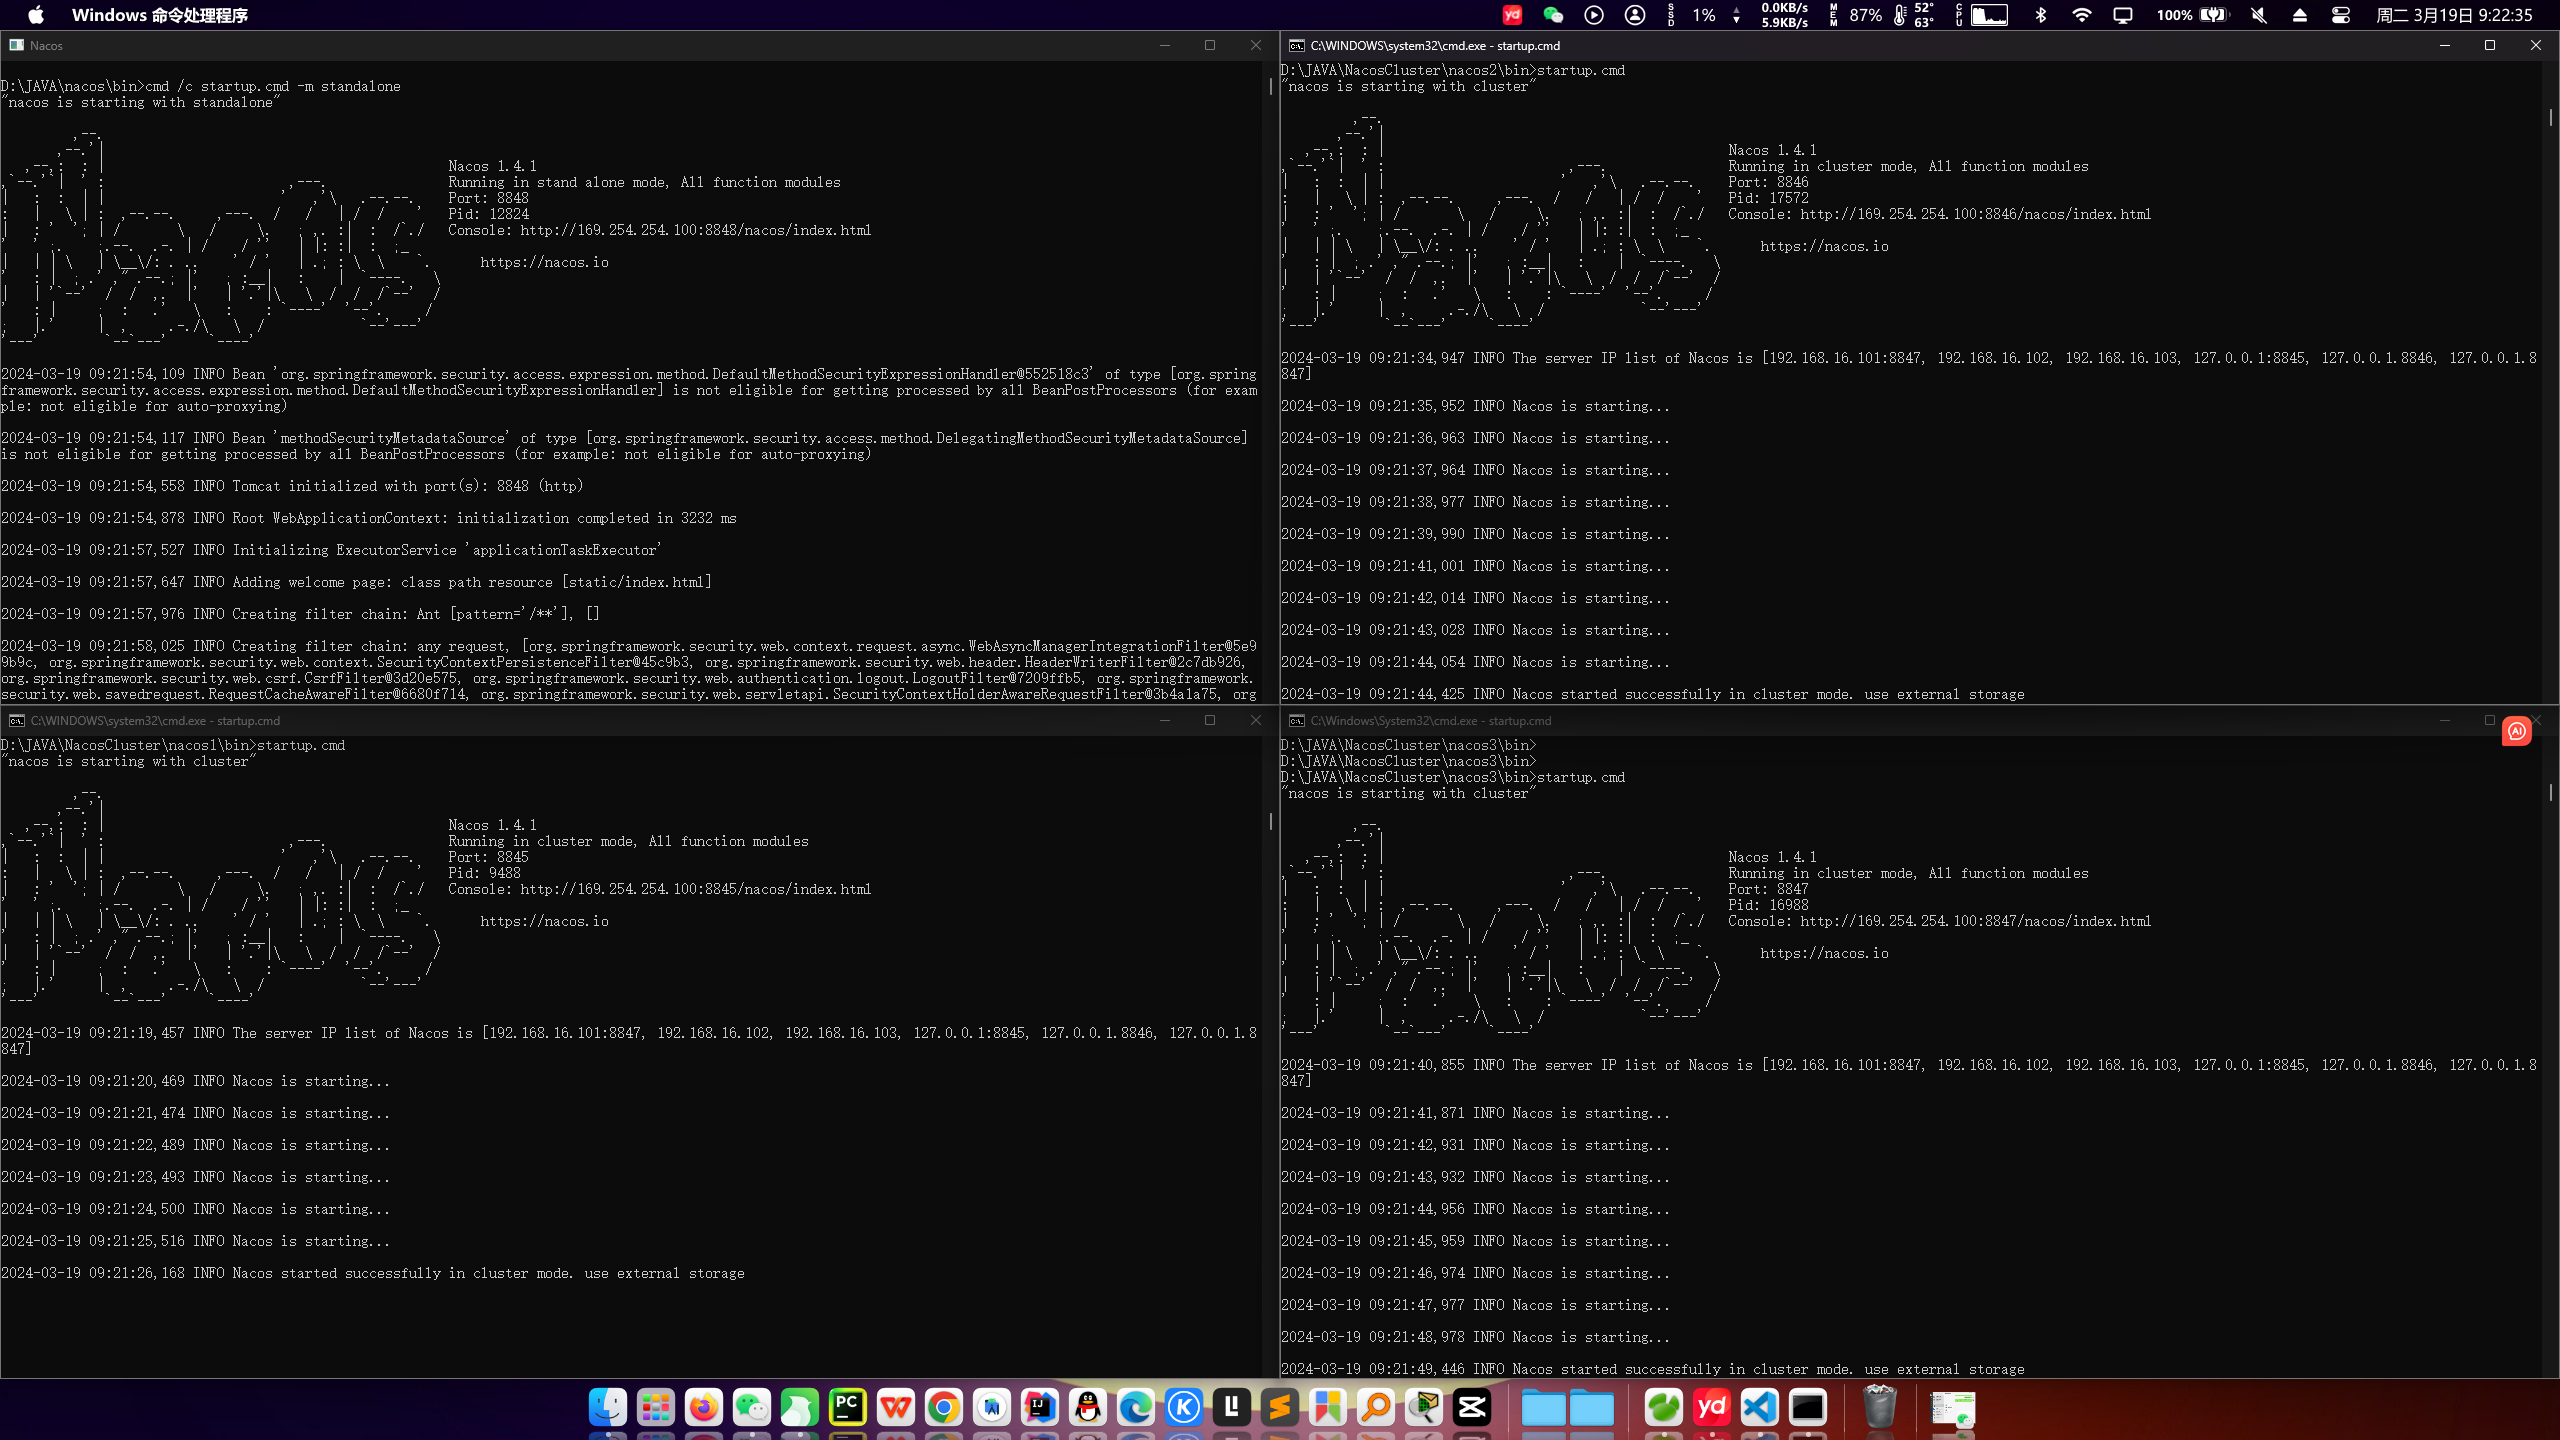Click the play circle icon in menu bar
This screenshot has height=1440, width=2560.
(x=1594, y=15)
